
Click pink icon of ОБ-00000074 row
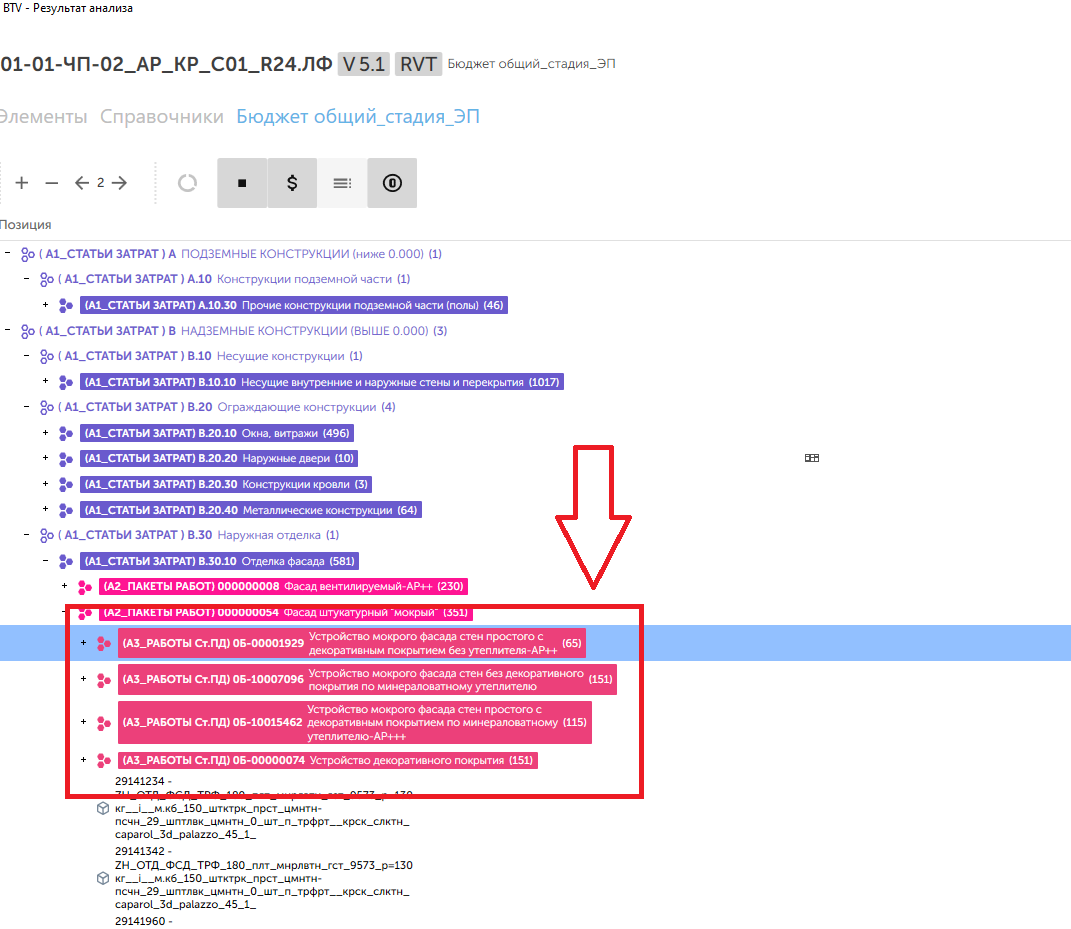pos(104,760)
